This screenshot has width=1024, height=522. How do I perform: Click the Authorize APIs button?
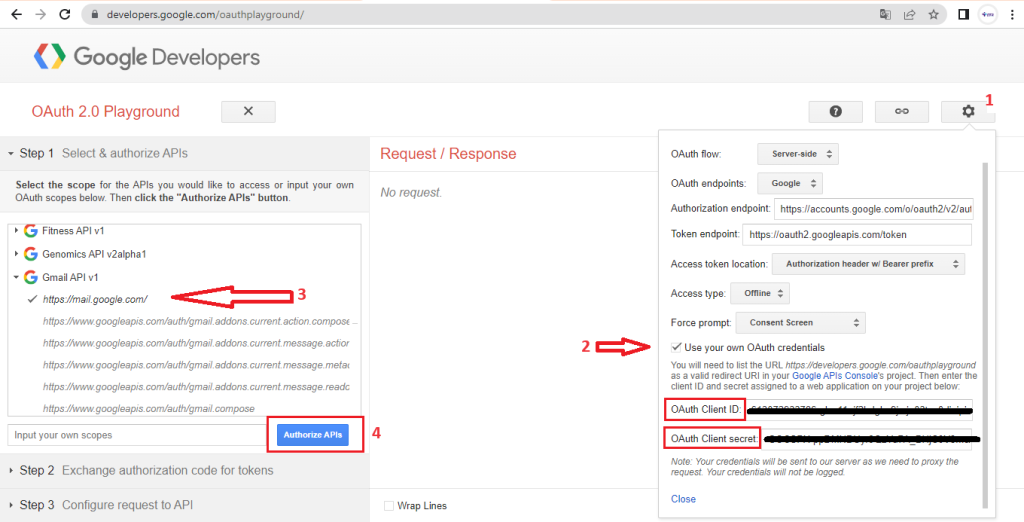pos(313,434)
